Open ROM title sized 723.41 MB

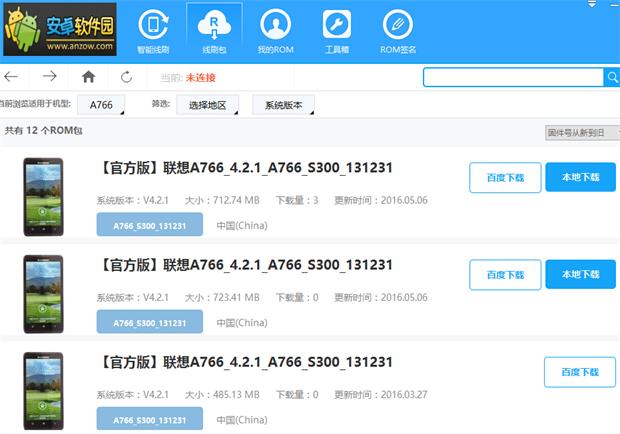click(246, 265)
